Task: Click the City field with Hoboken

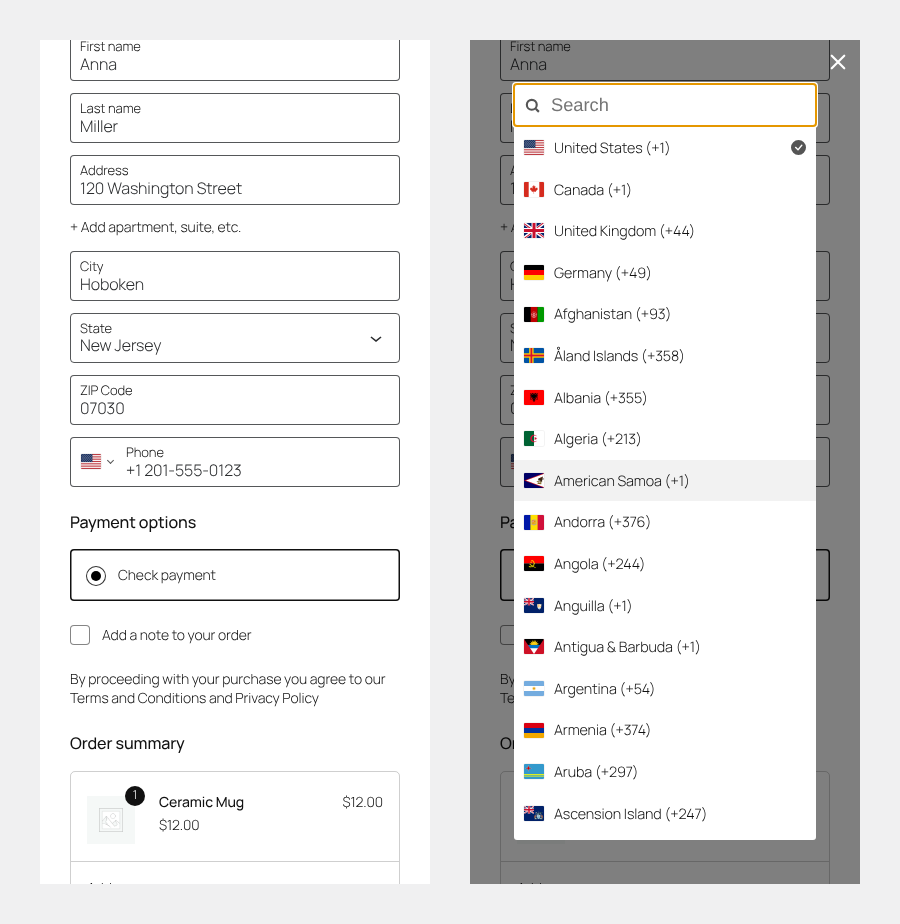Action: (235, 276)
